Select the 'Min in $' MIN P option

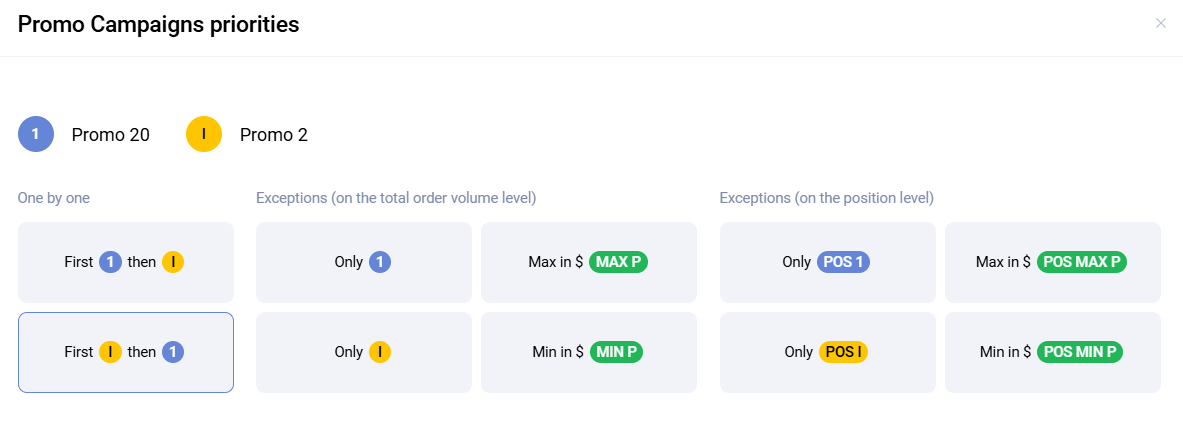tap(588, 352)
